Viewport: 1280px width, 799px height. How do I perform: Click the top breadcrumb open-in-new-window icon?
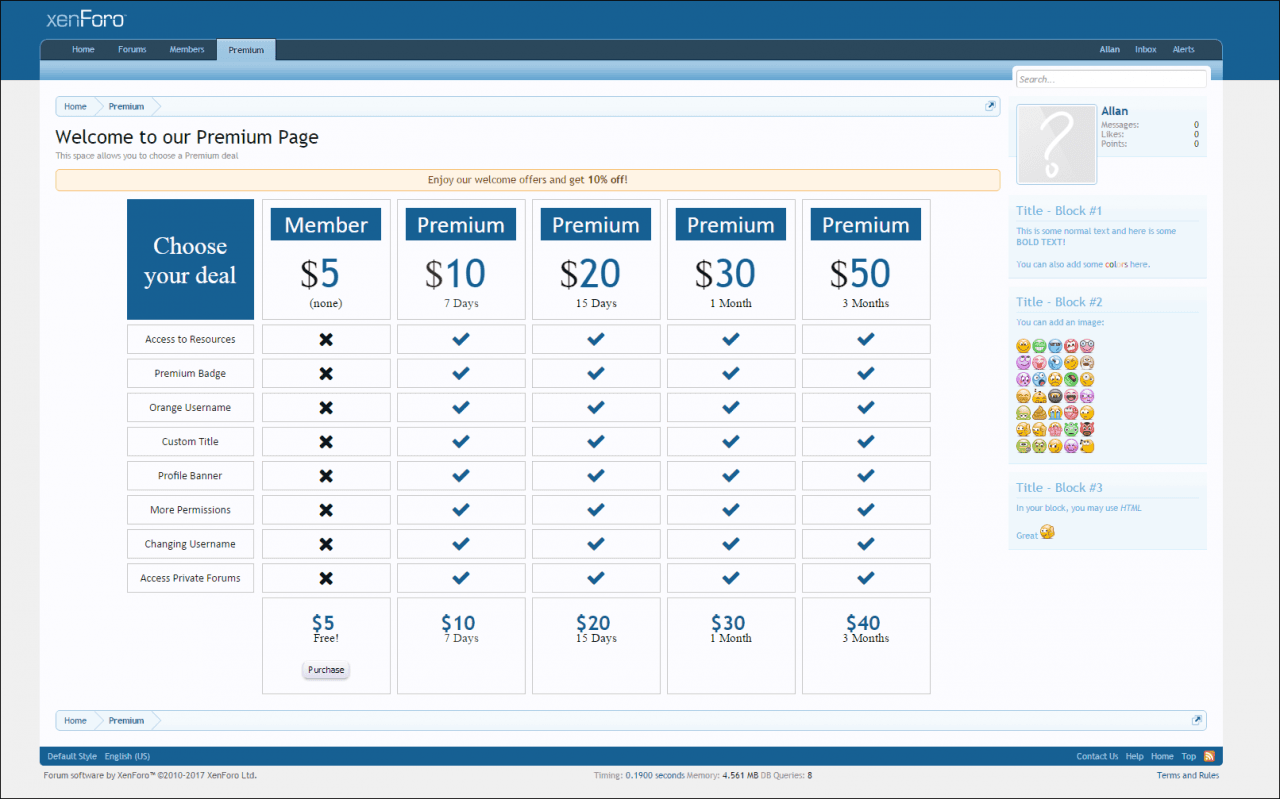click(990, 106)
